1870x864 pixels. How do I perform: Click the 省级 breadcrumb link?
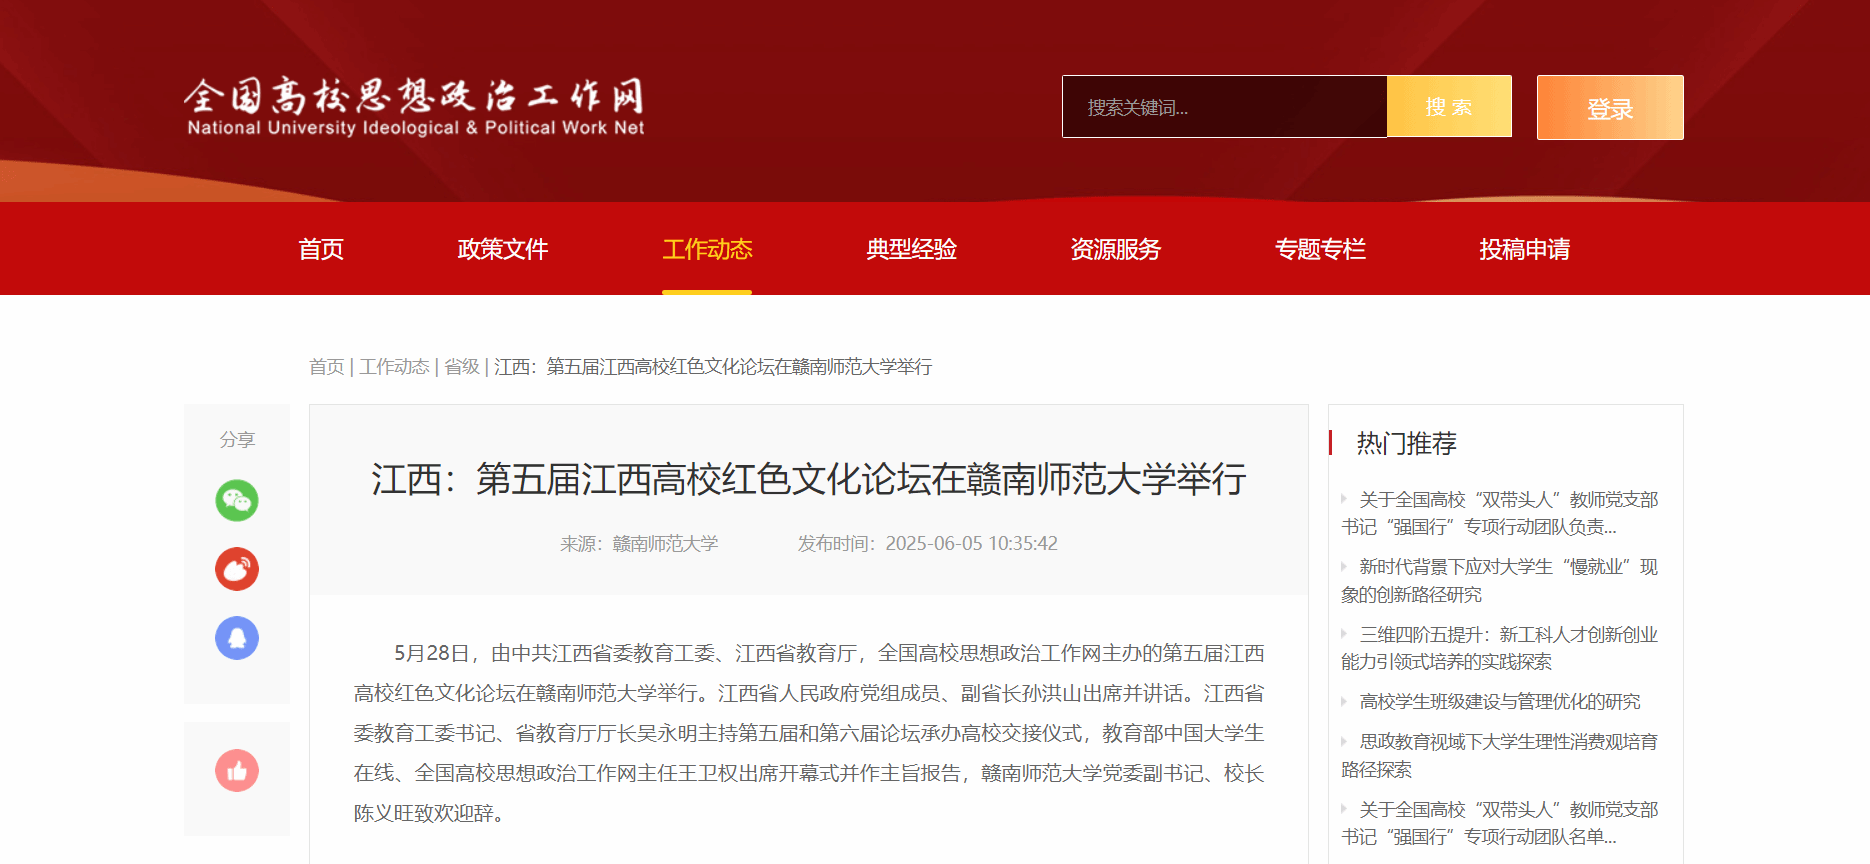coord(462,367)
